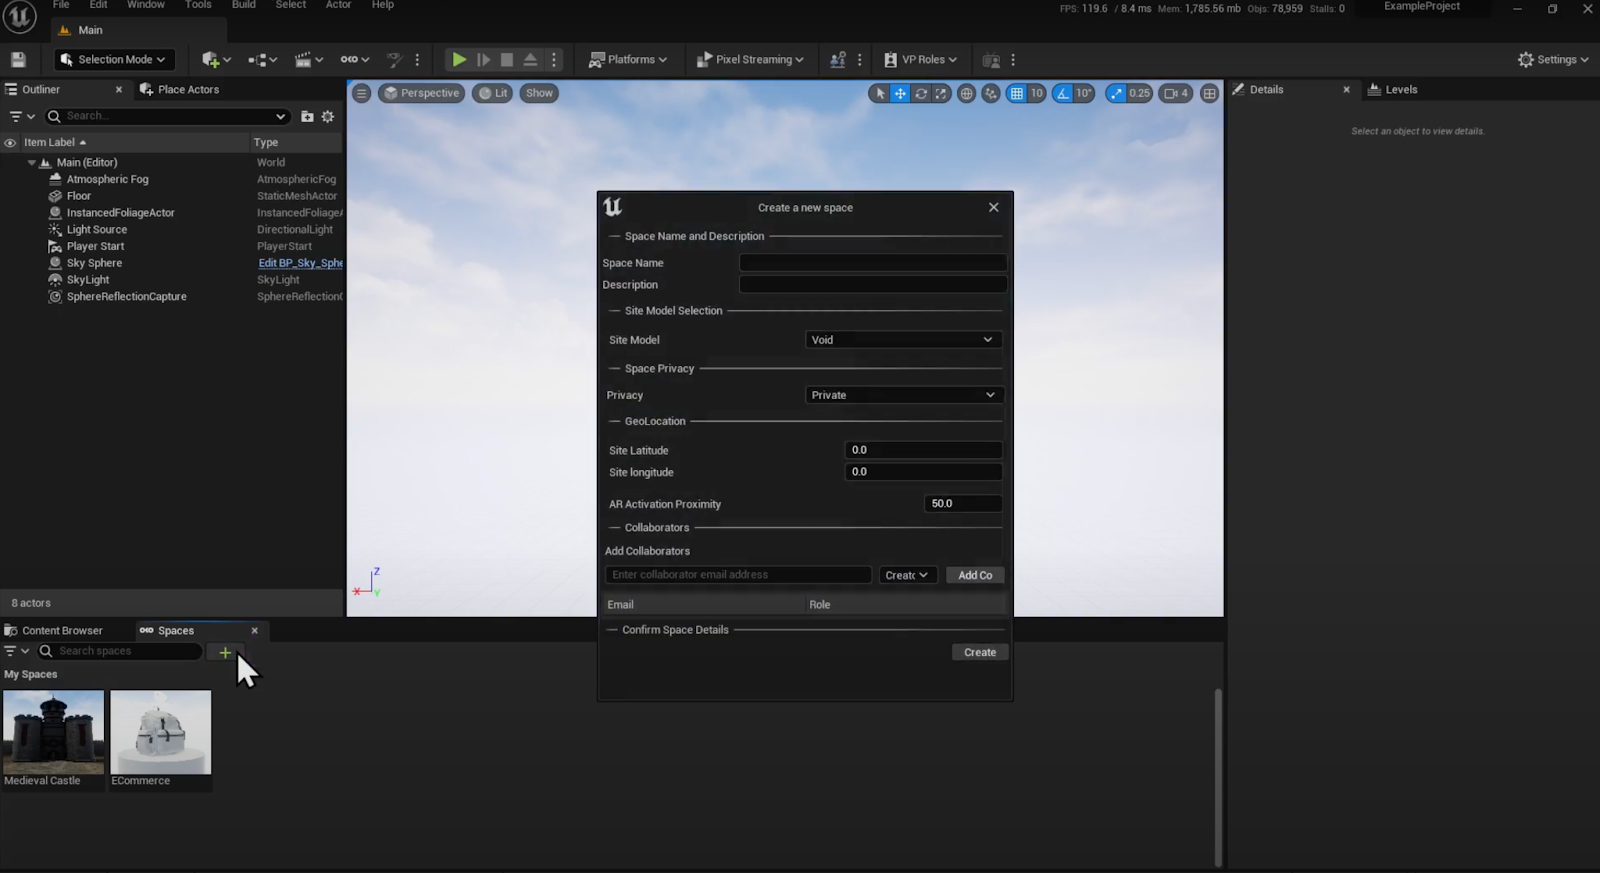
Task: Toggle rotation angle snapping in the viewport
Action: pos(1063,93)
